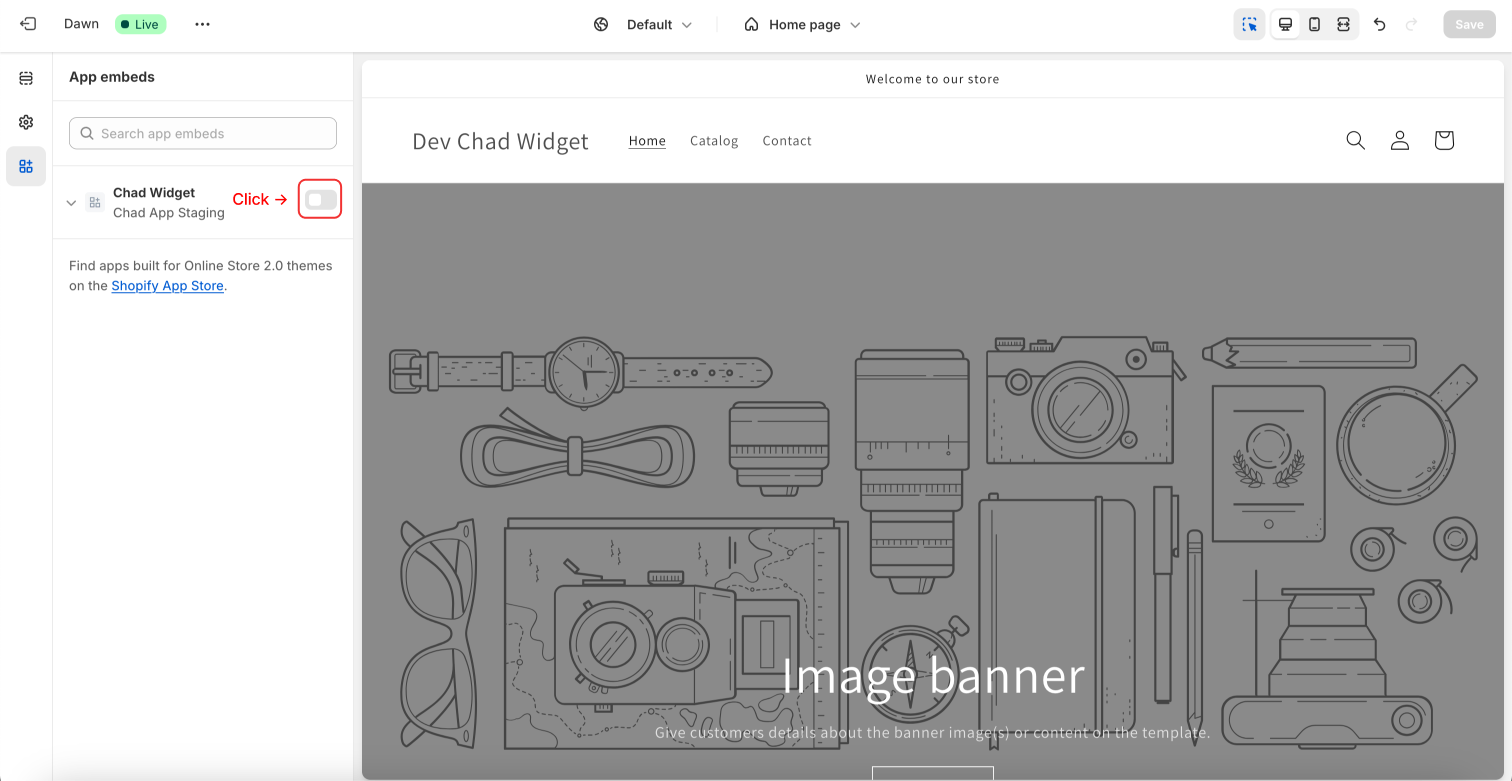Screen dimensions: 1512x781
Task: Open the three-dot more actions menu
Action: point(203,24)
